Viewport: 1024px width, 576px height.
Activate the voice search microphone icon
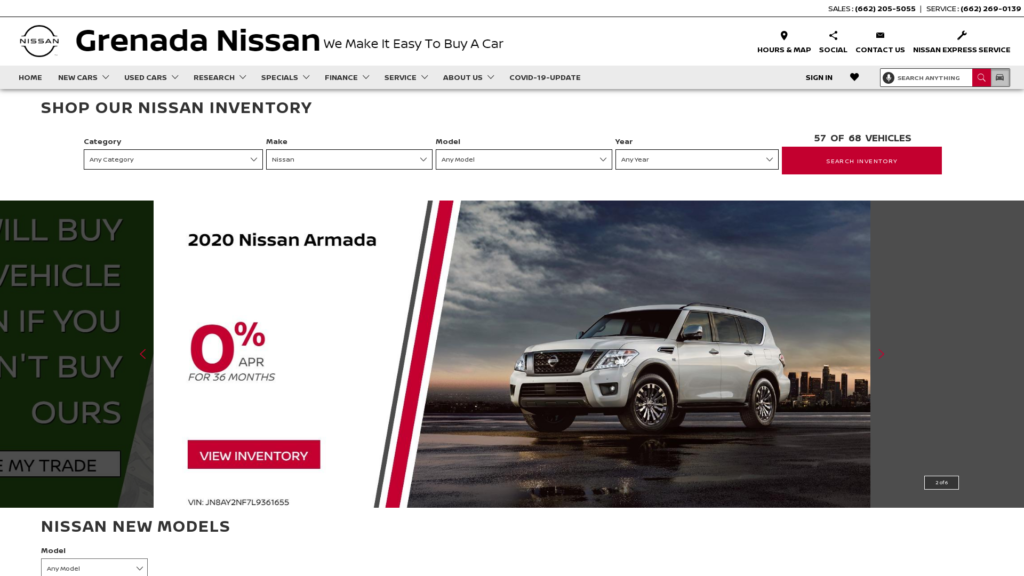(x=888, y=78)
